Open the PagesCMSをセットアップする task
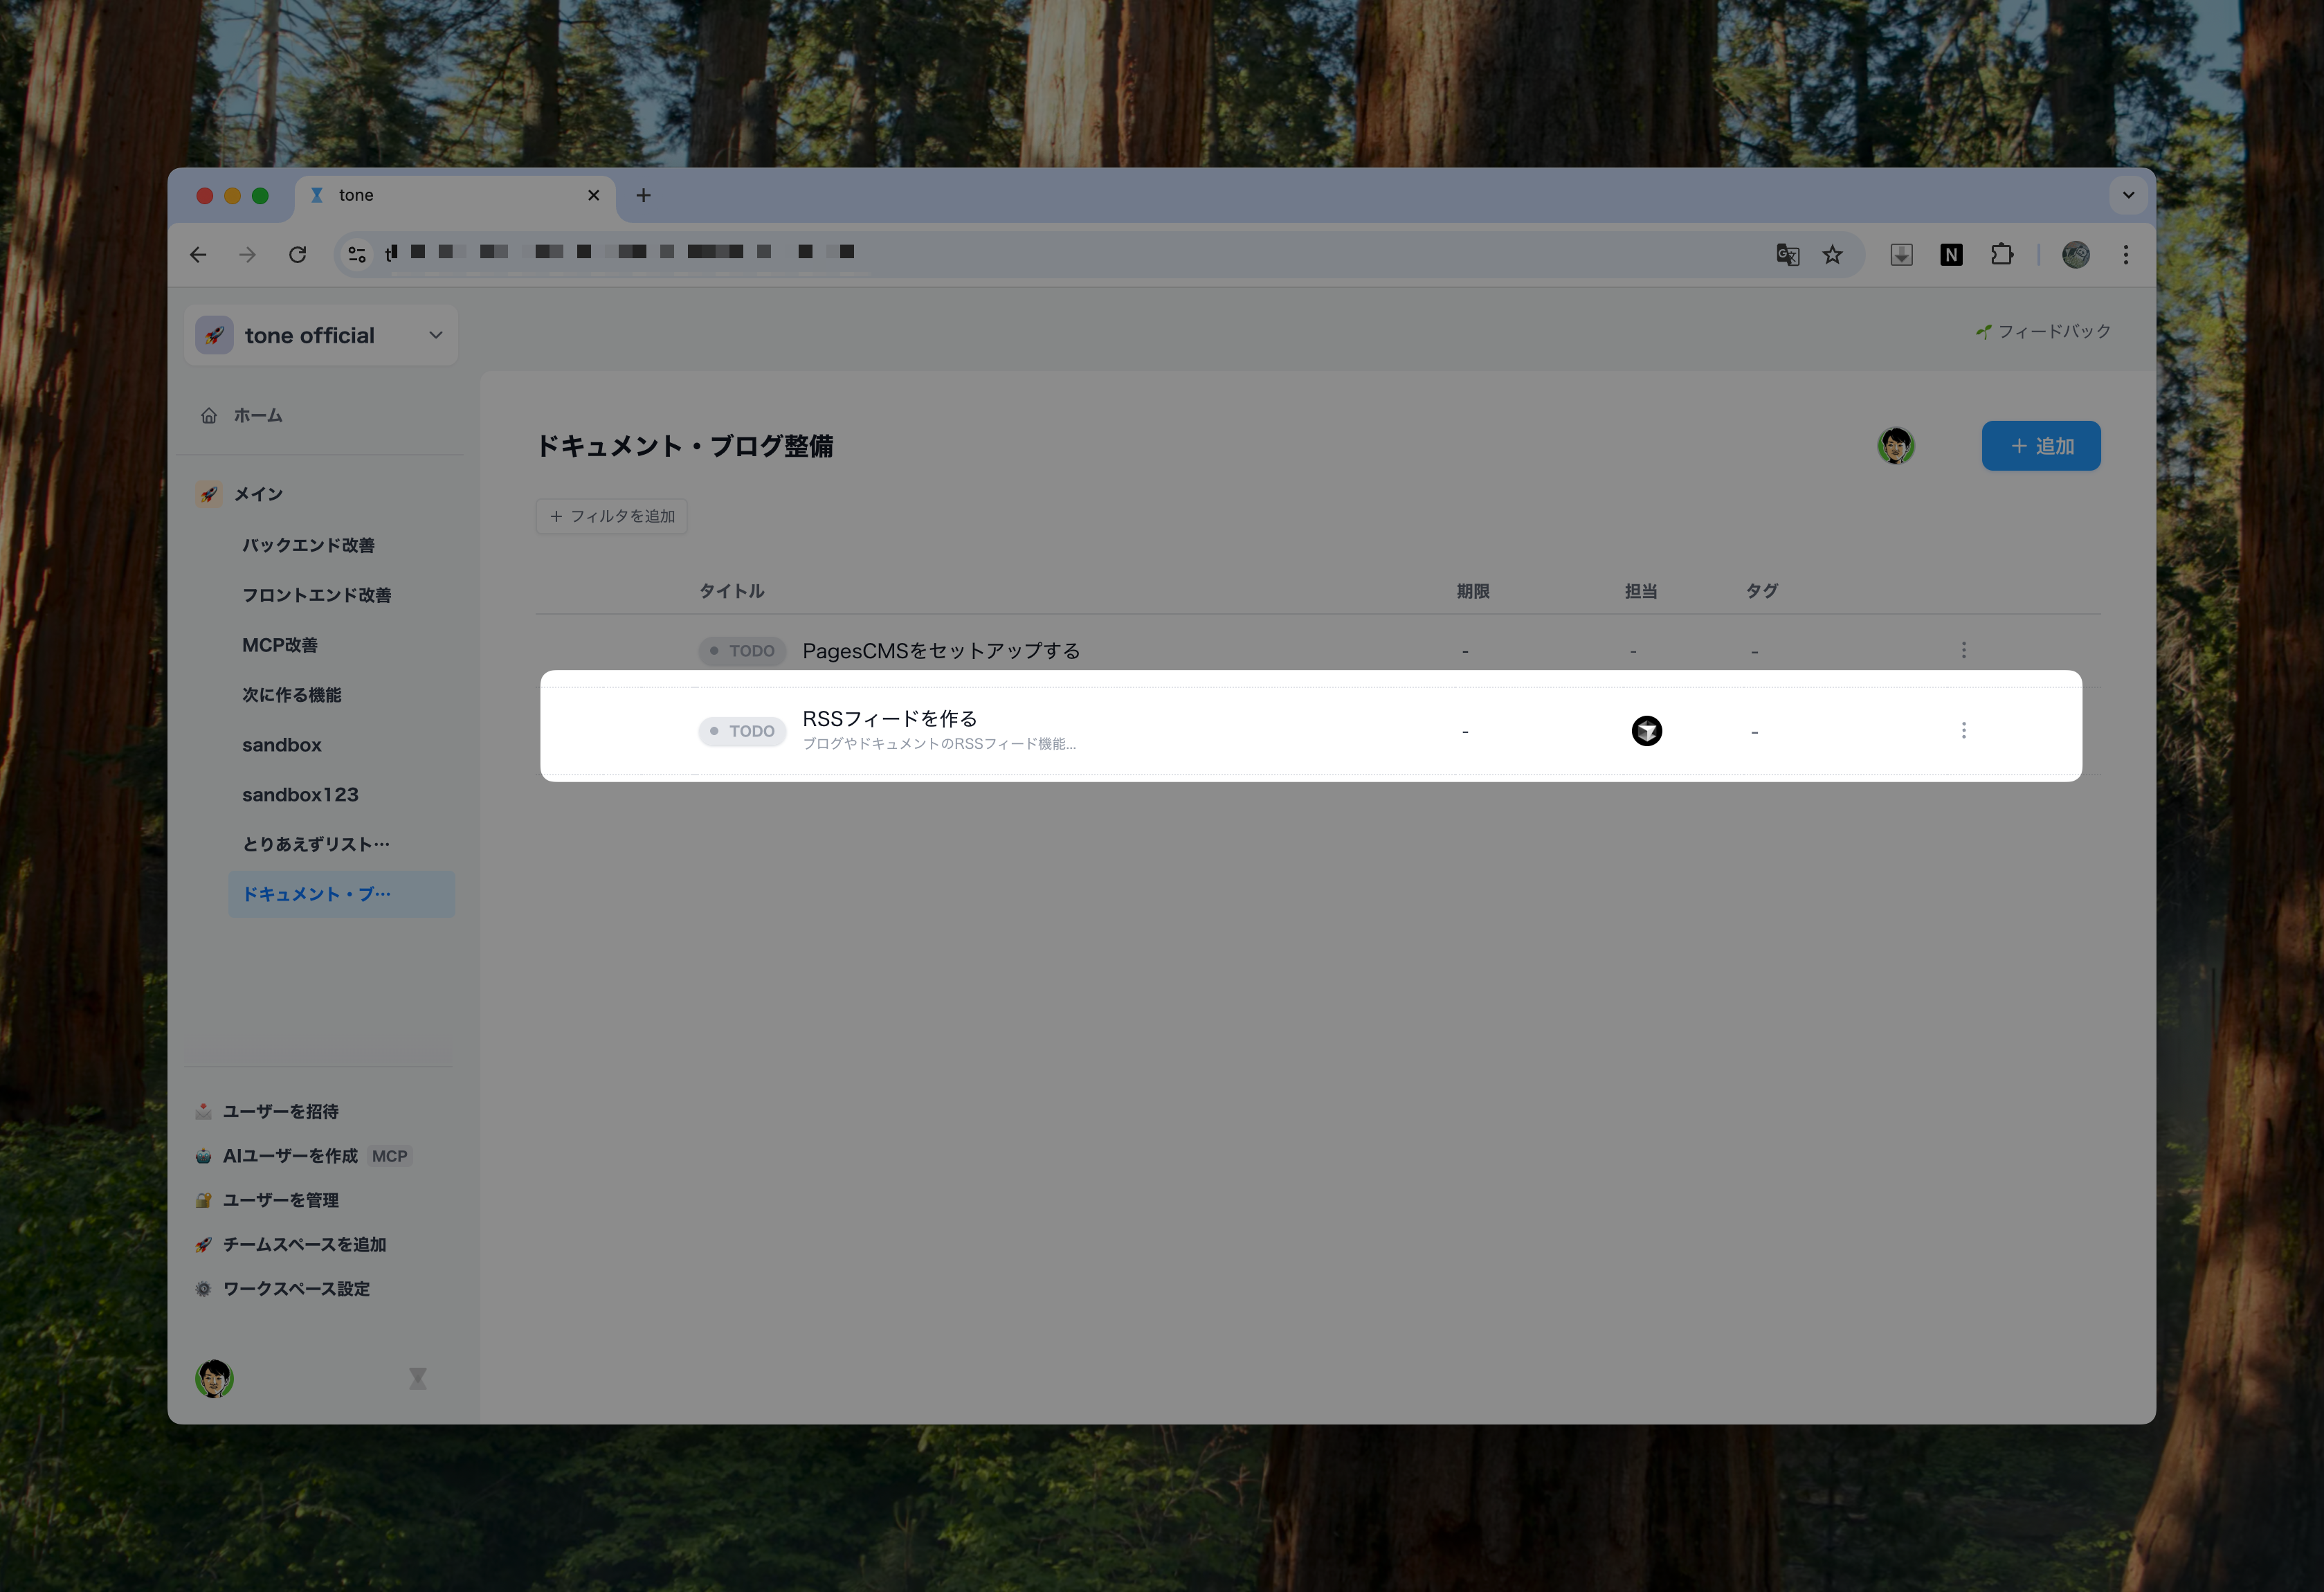 point(941,651)
